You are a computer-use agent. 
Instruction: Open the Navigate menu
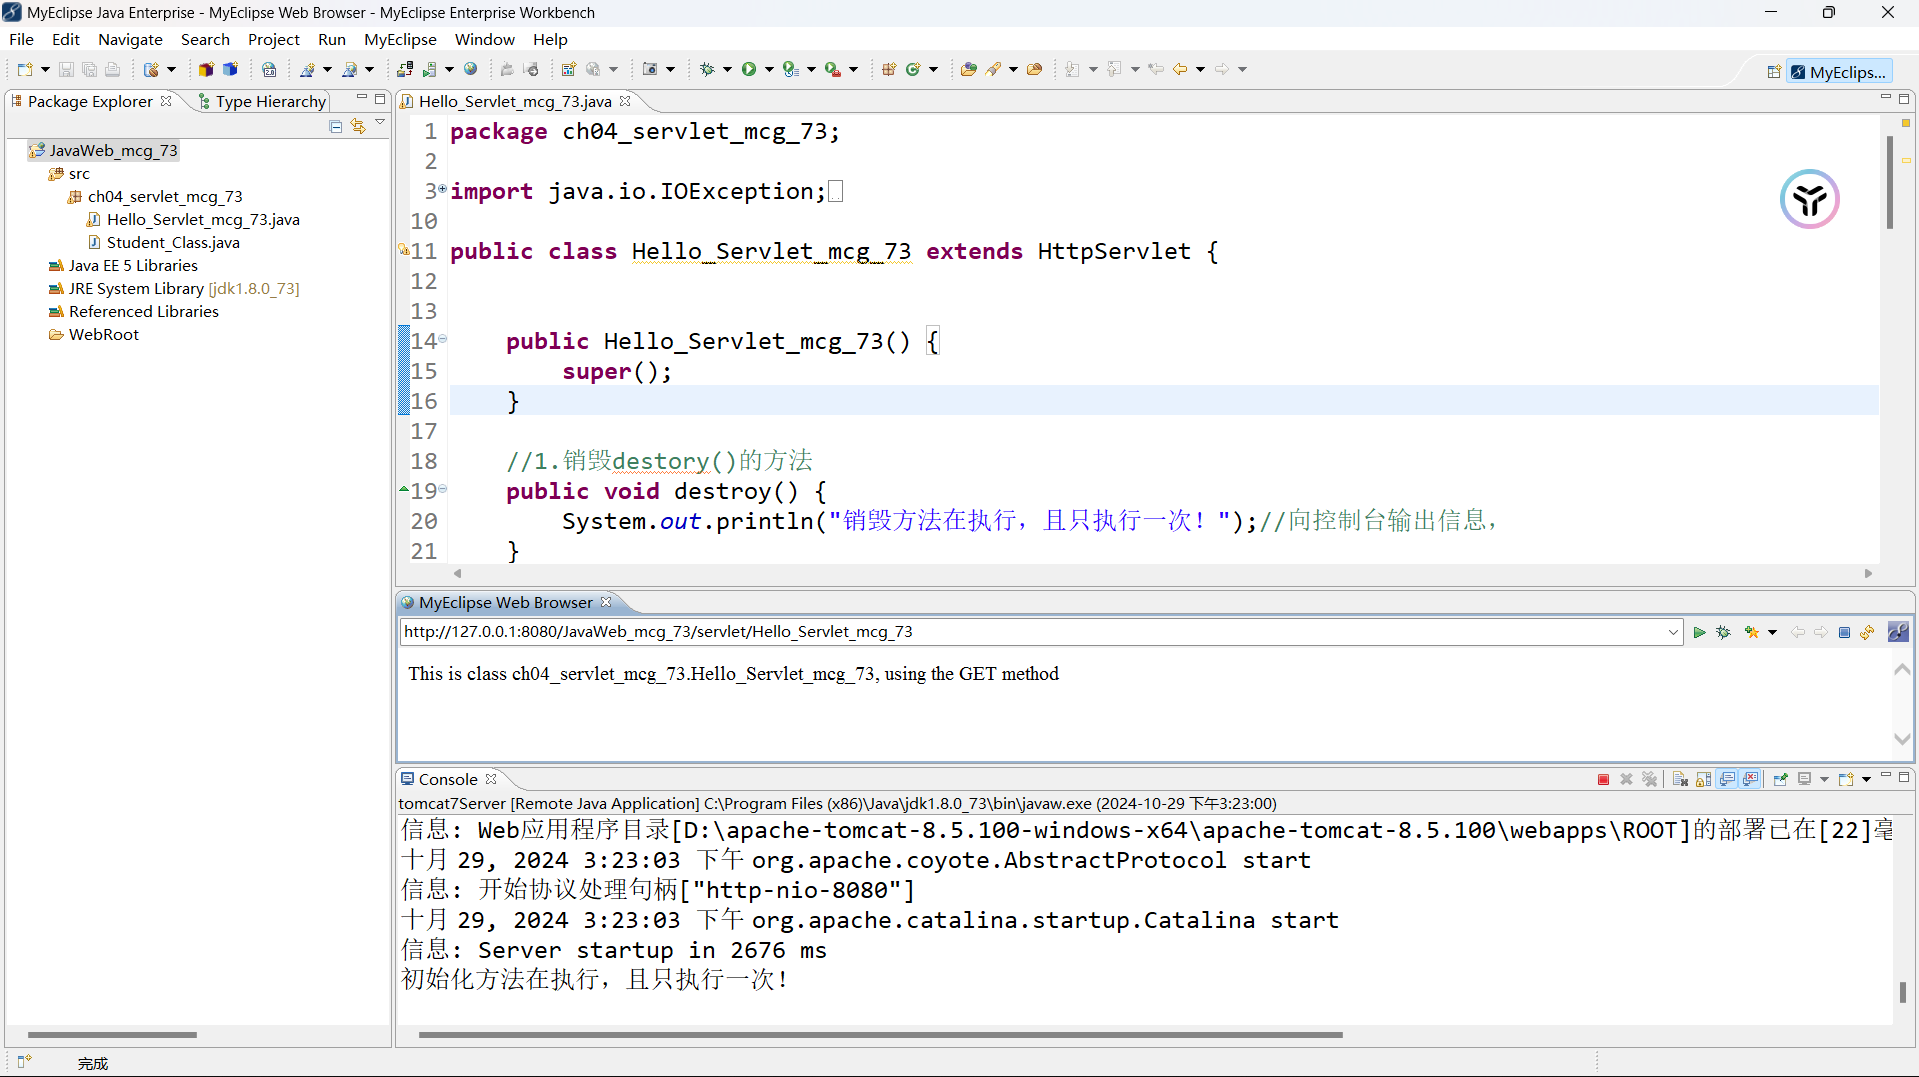(130, 39)
